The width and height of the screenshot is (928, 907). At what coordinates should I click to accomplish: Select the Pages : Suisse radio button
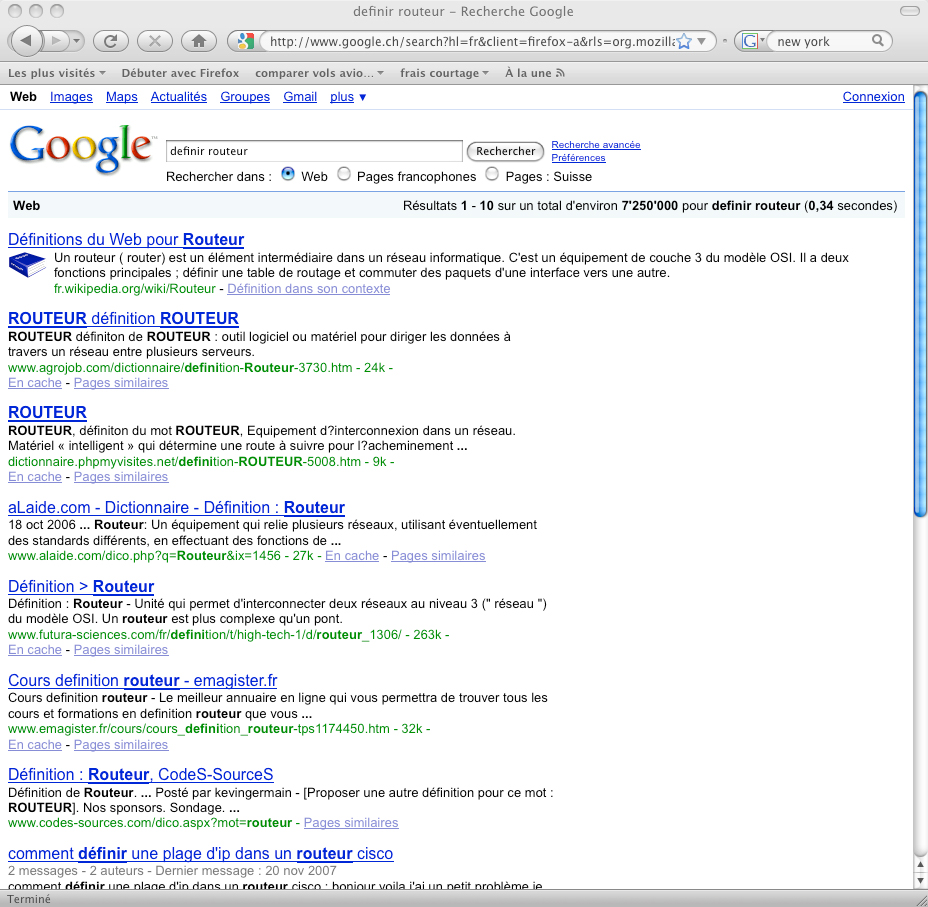pyautogui.click(x=492, y=174)
